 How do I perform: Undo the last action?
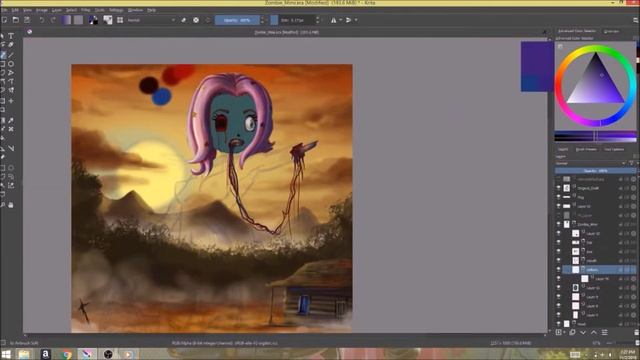(x=42, y=20)
